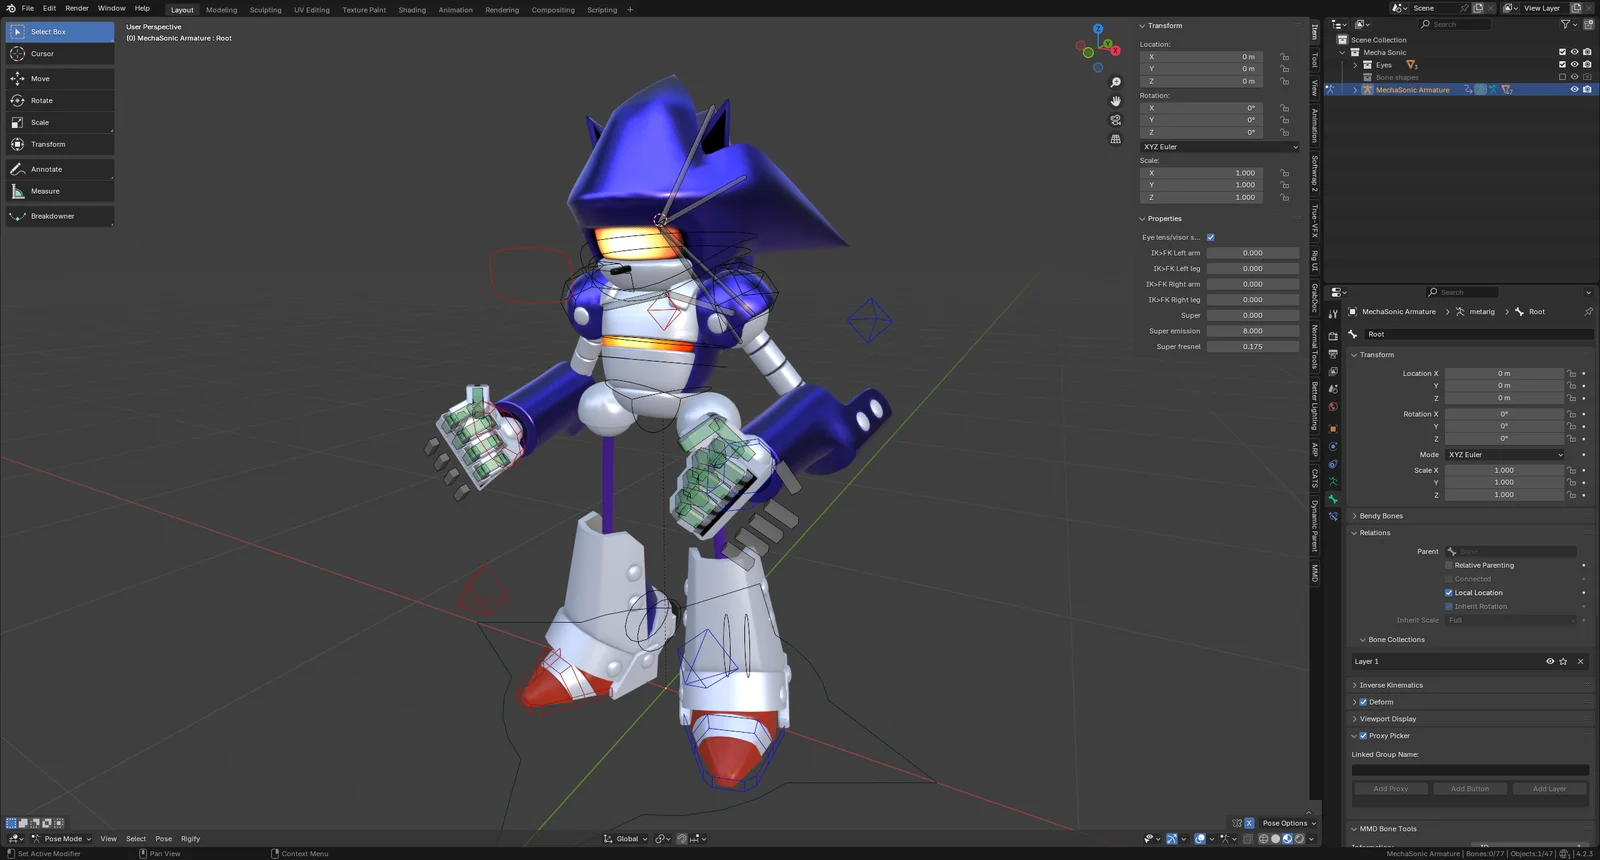Image resolution: width=1600 pixels, height=860 pixels.
Task: Expand Inverse Kinematics panel
Action: click(1390, 685)
